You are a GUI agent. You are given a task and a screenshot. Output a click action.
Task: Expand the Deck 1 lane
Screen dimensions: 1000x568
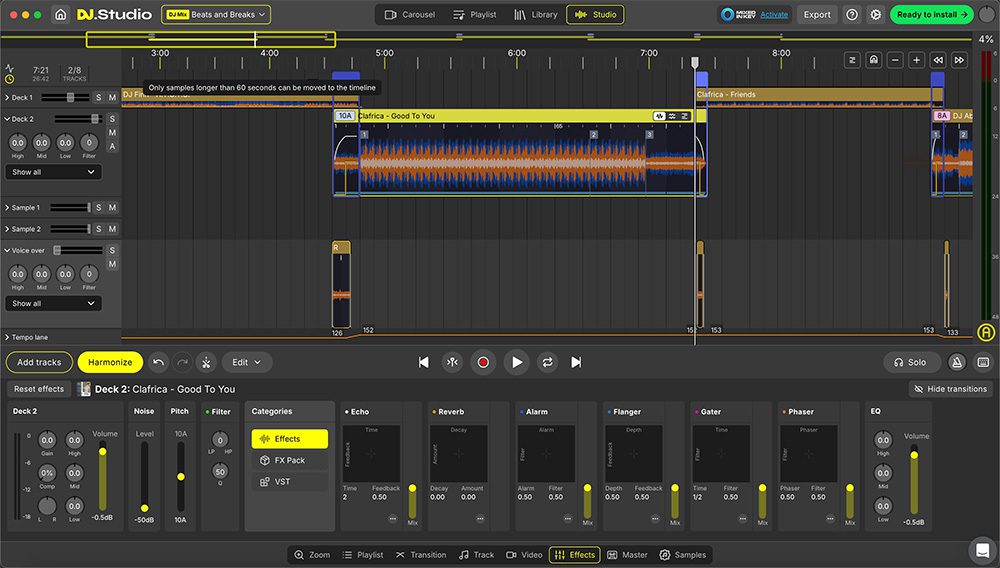pyautogui.click(x=7, y=98)
